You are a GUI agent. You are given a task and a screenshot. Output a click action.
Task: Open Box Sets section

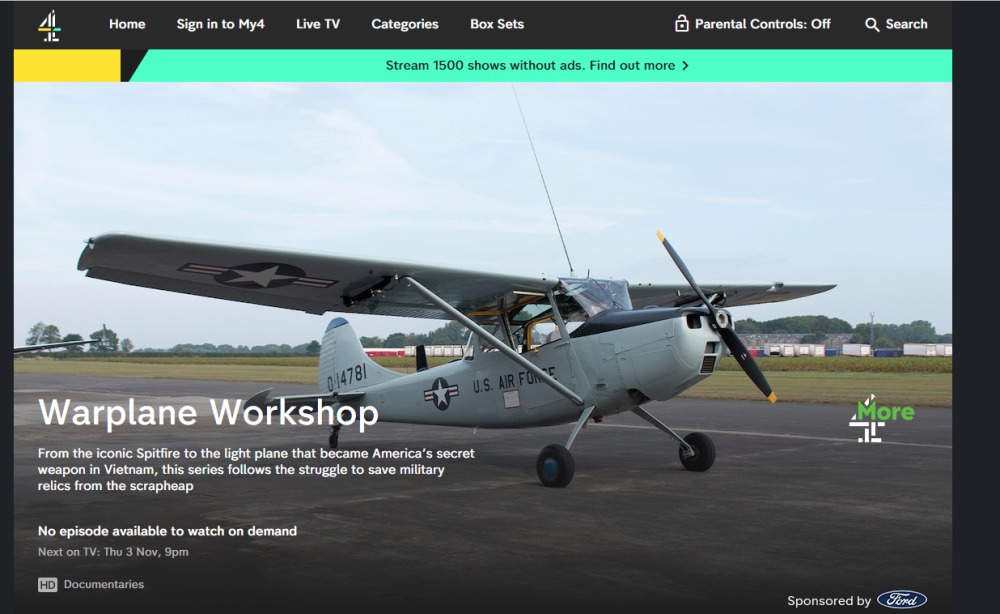click(x=497, y=24)
